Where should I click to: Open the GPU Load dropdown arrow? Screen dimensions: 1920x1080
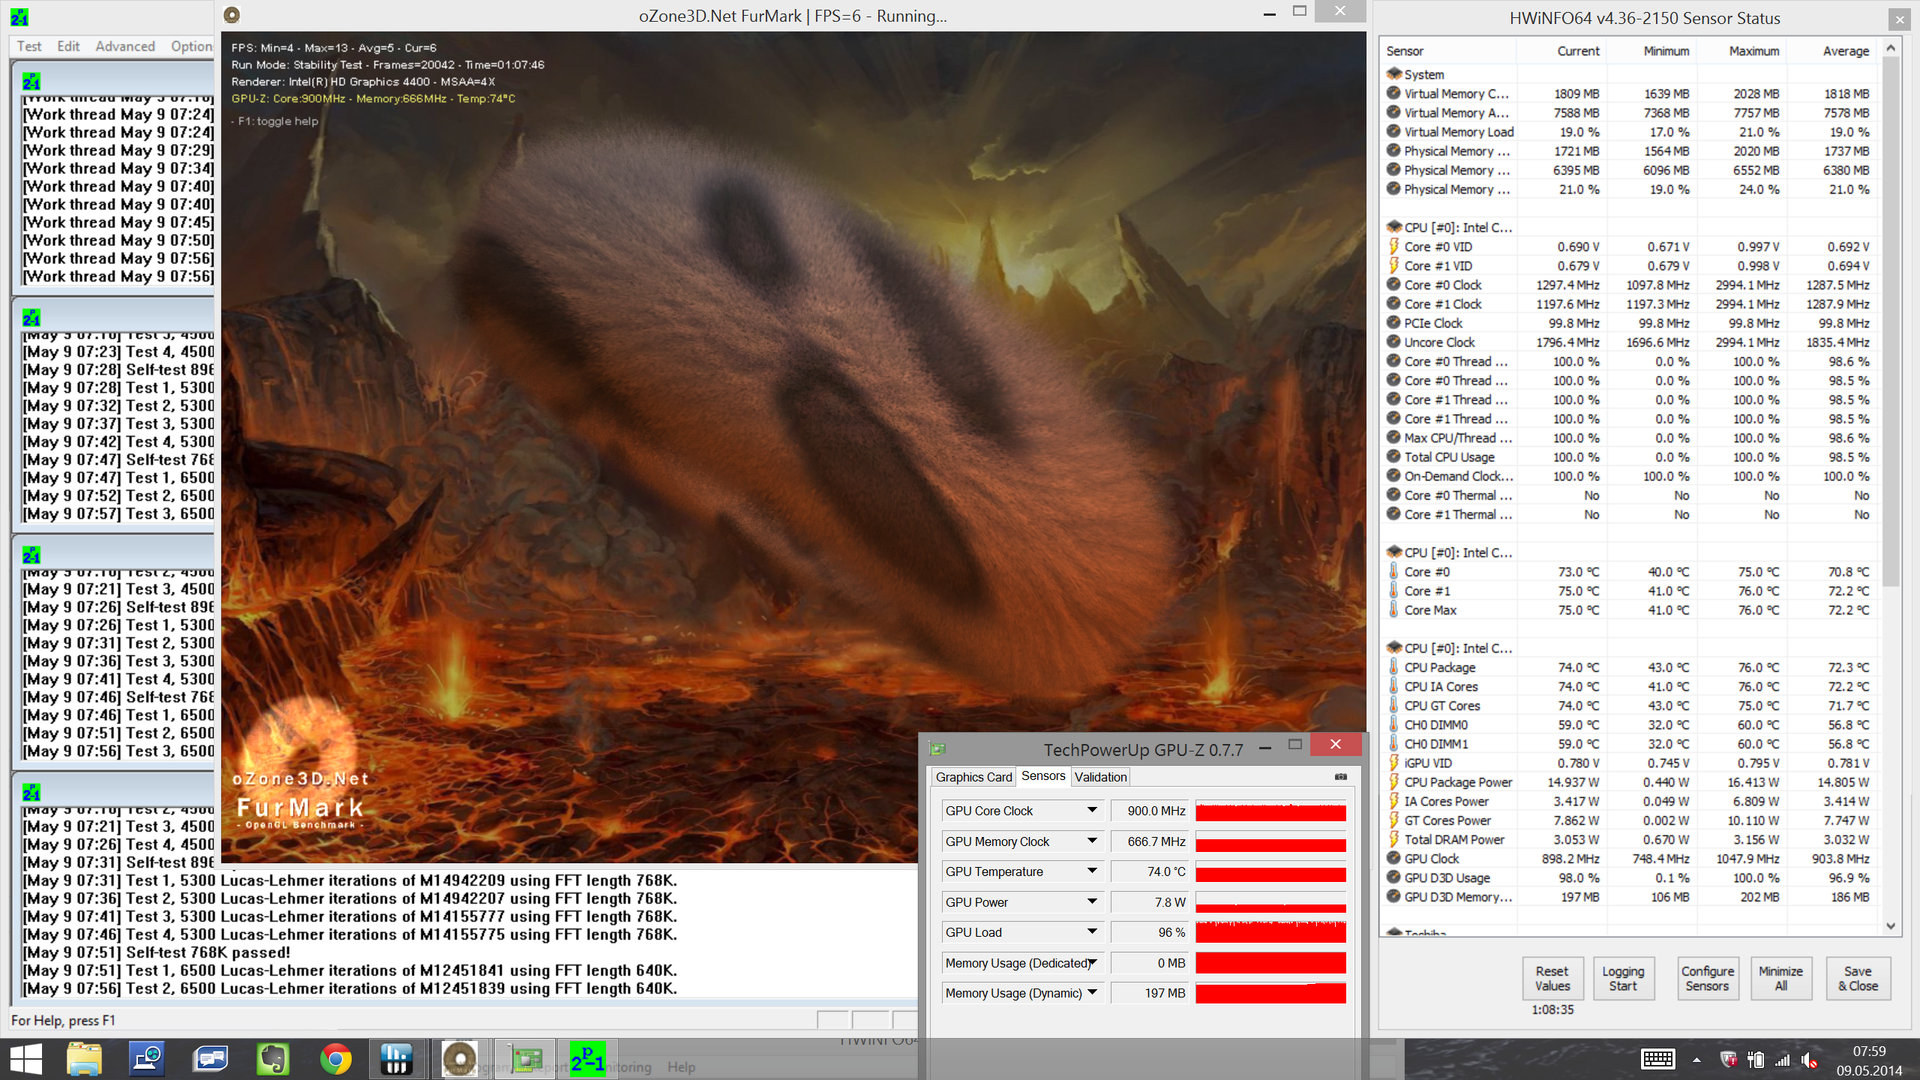tap(1092, 932)
